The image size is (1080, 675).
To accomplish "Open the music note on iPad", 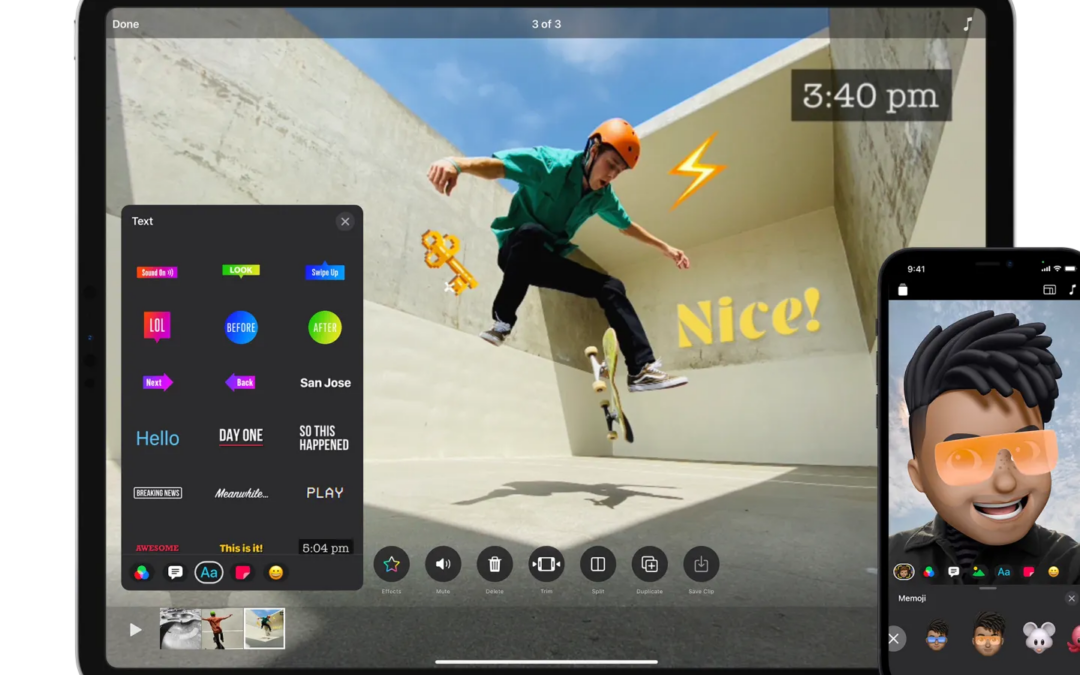I will [967, 24].
